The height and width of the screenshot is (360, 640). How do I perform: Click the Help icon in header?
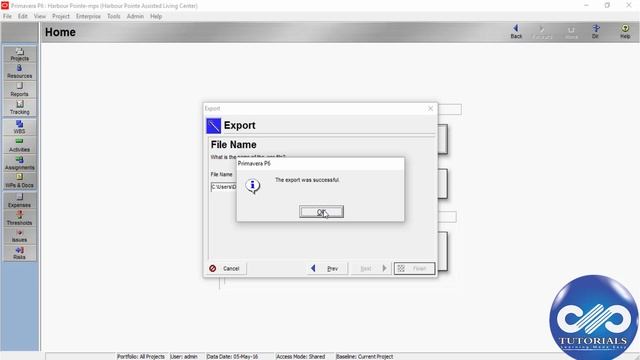[625, 31]
